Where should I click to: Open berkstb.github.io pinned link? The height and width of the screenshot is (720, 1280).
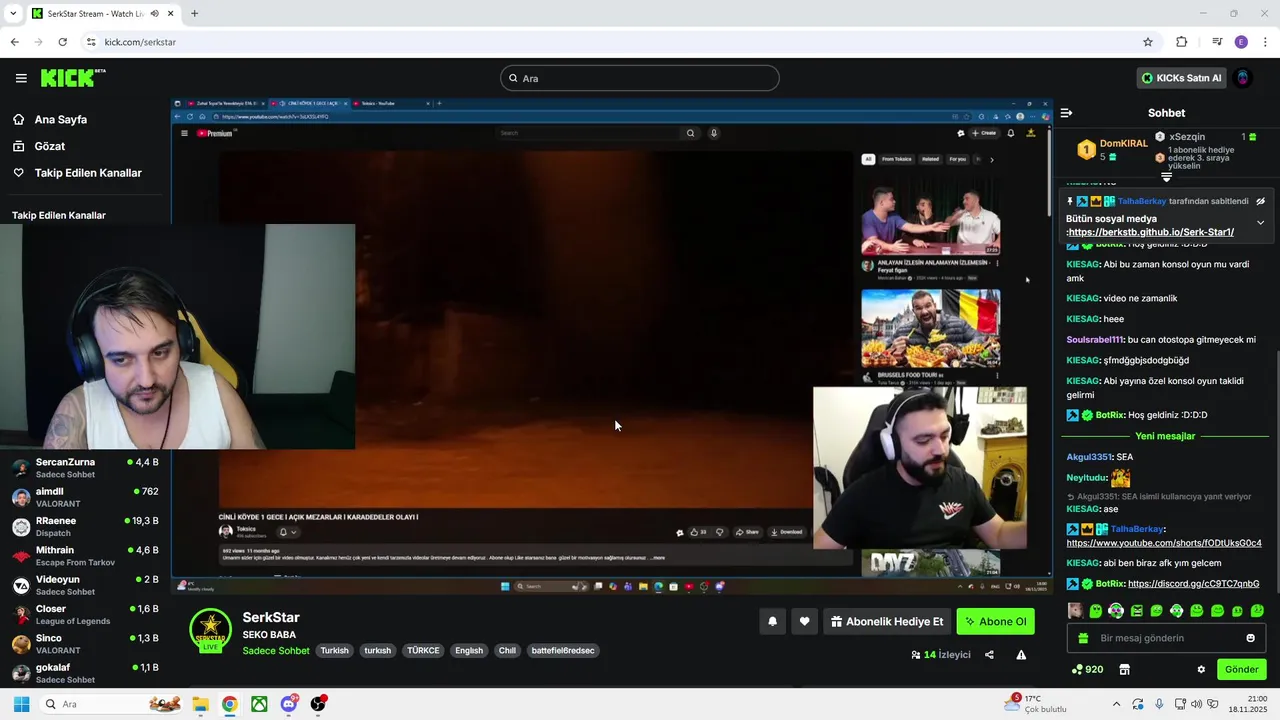[1150, 232]
